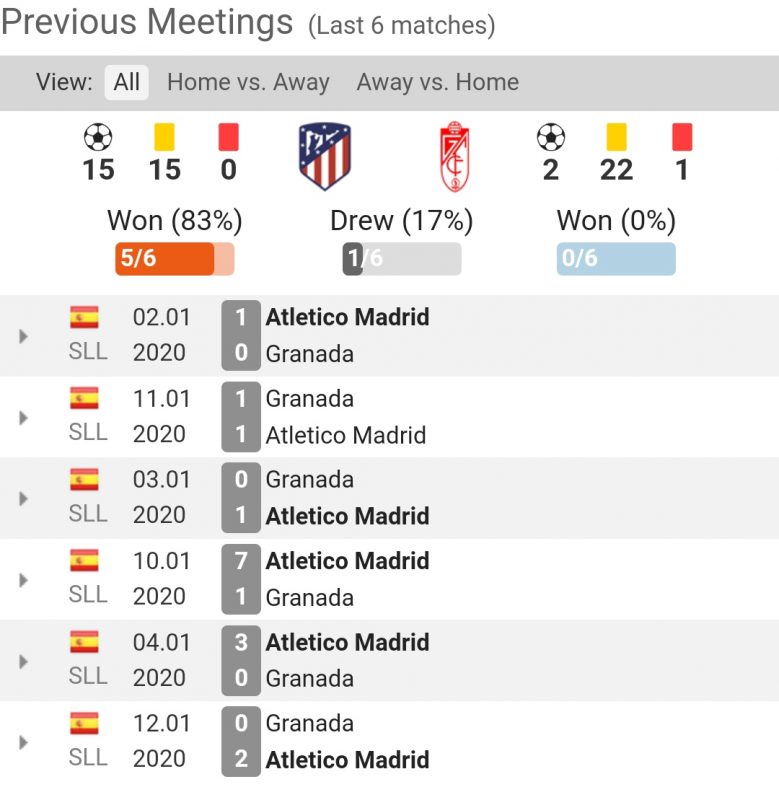This screenshot has width=779, height=800.
Task: Switch to Away vs. Home view
Action: pos(437,82)
